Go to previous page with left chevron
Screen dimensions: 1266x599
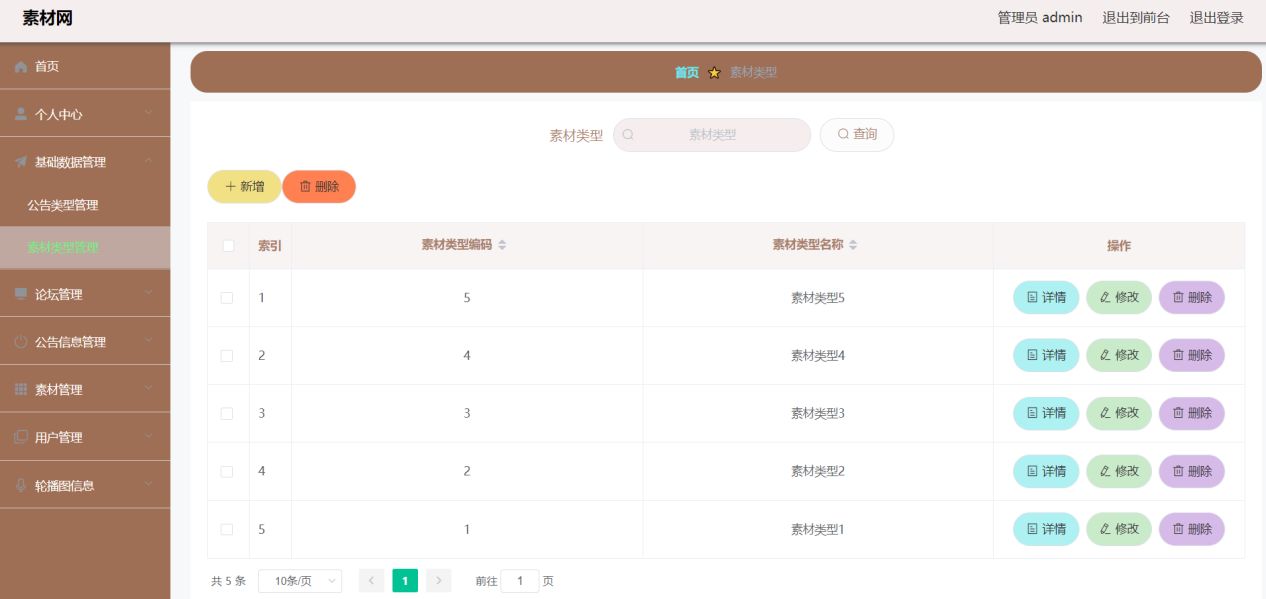pyautogui.click(x=371, y=581)
